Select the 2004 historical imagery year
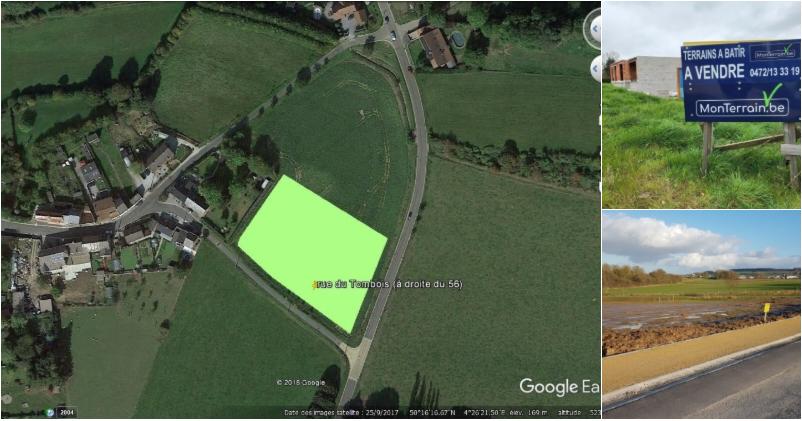 pos(66,412)
